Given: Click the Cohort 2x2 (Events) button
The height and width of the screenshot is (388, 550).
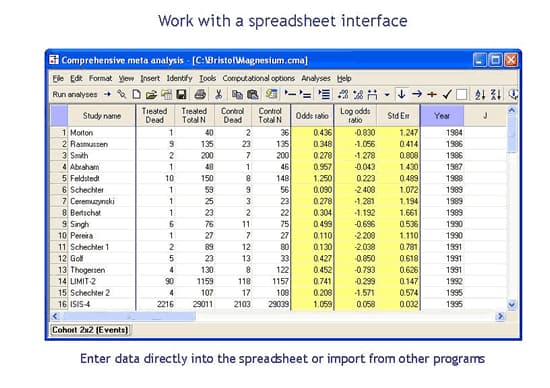Looking at the screenshot, I should (90, 330).
